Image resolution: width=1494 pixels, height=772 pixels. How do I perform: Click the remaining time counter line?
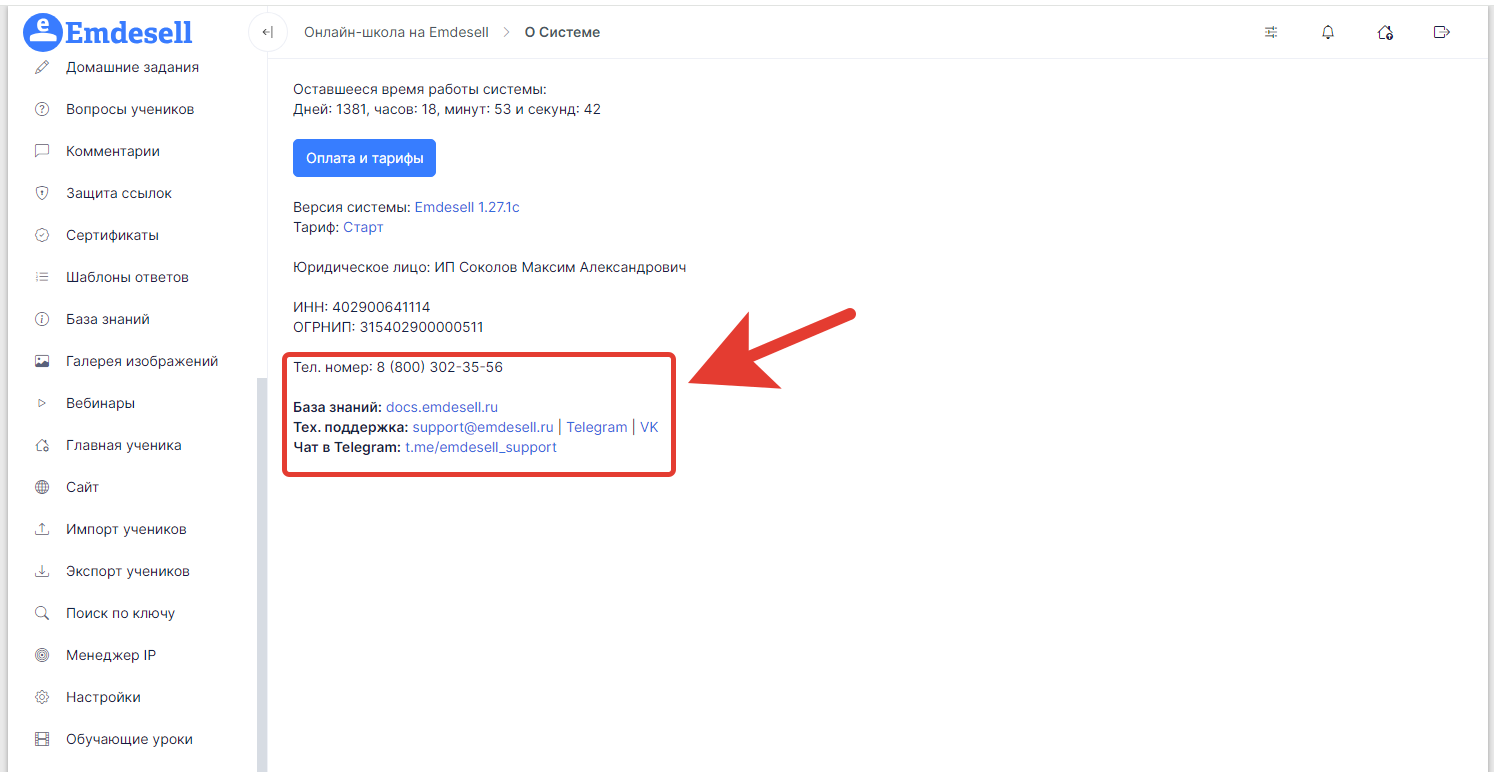tap(447, 110)
